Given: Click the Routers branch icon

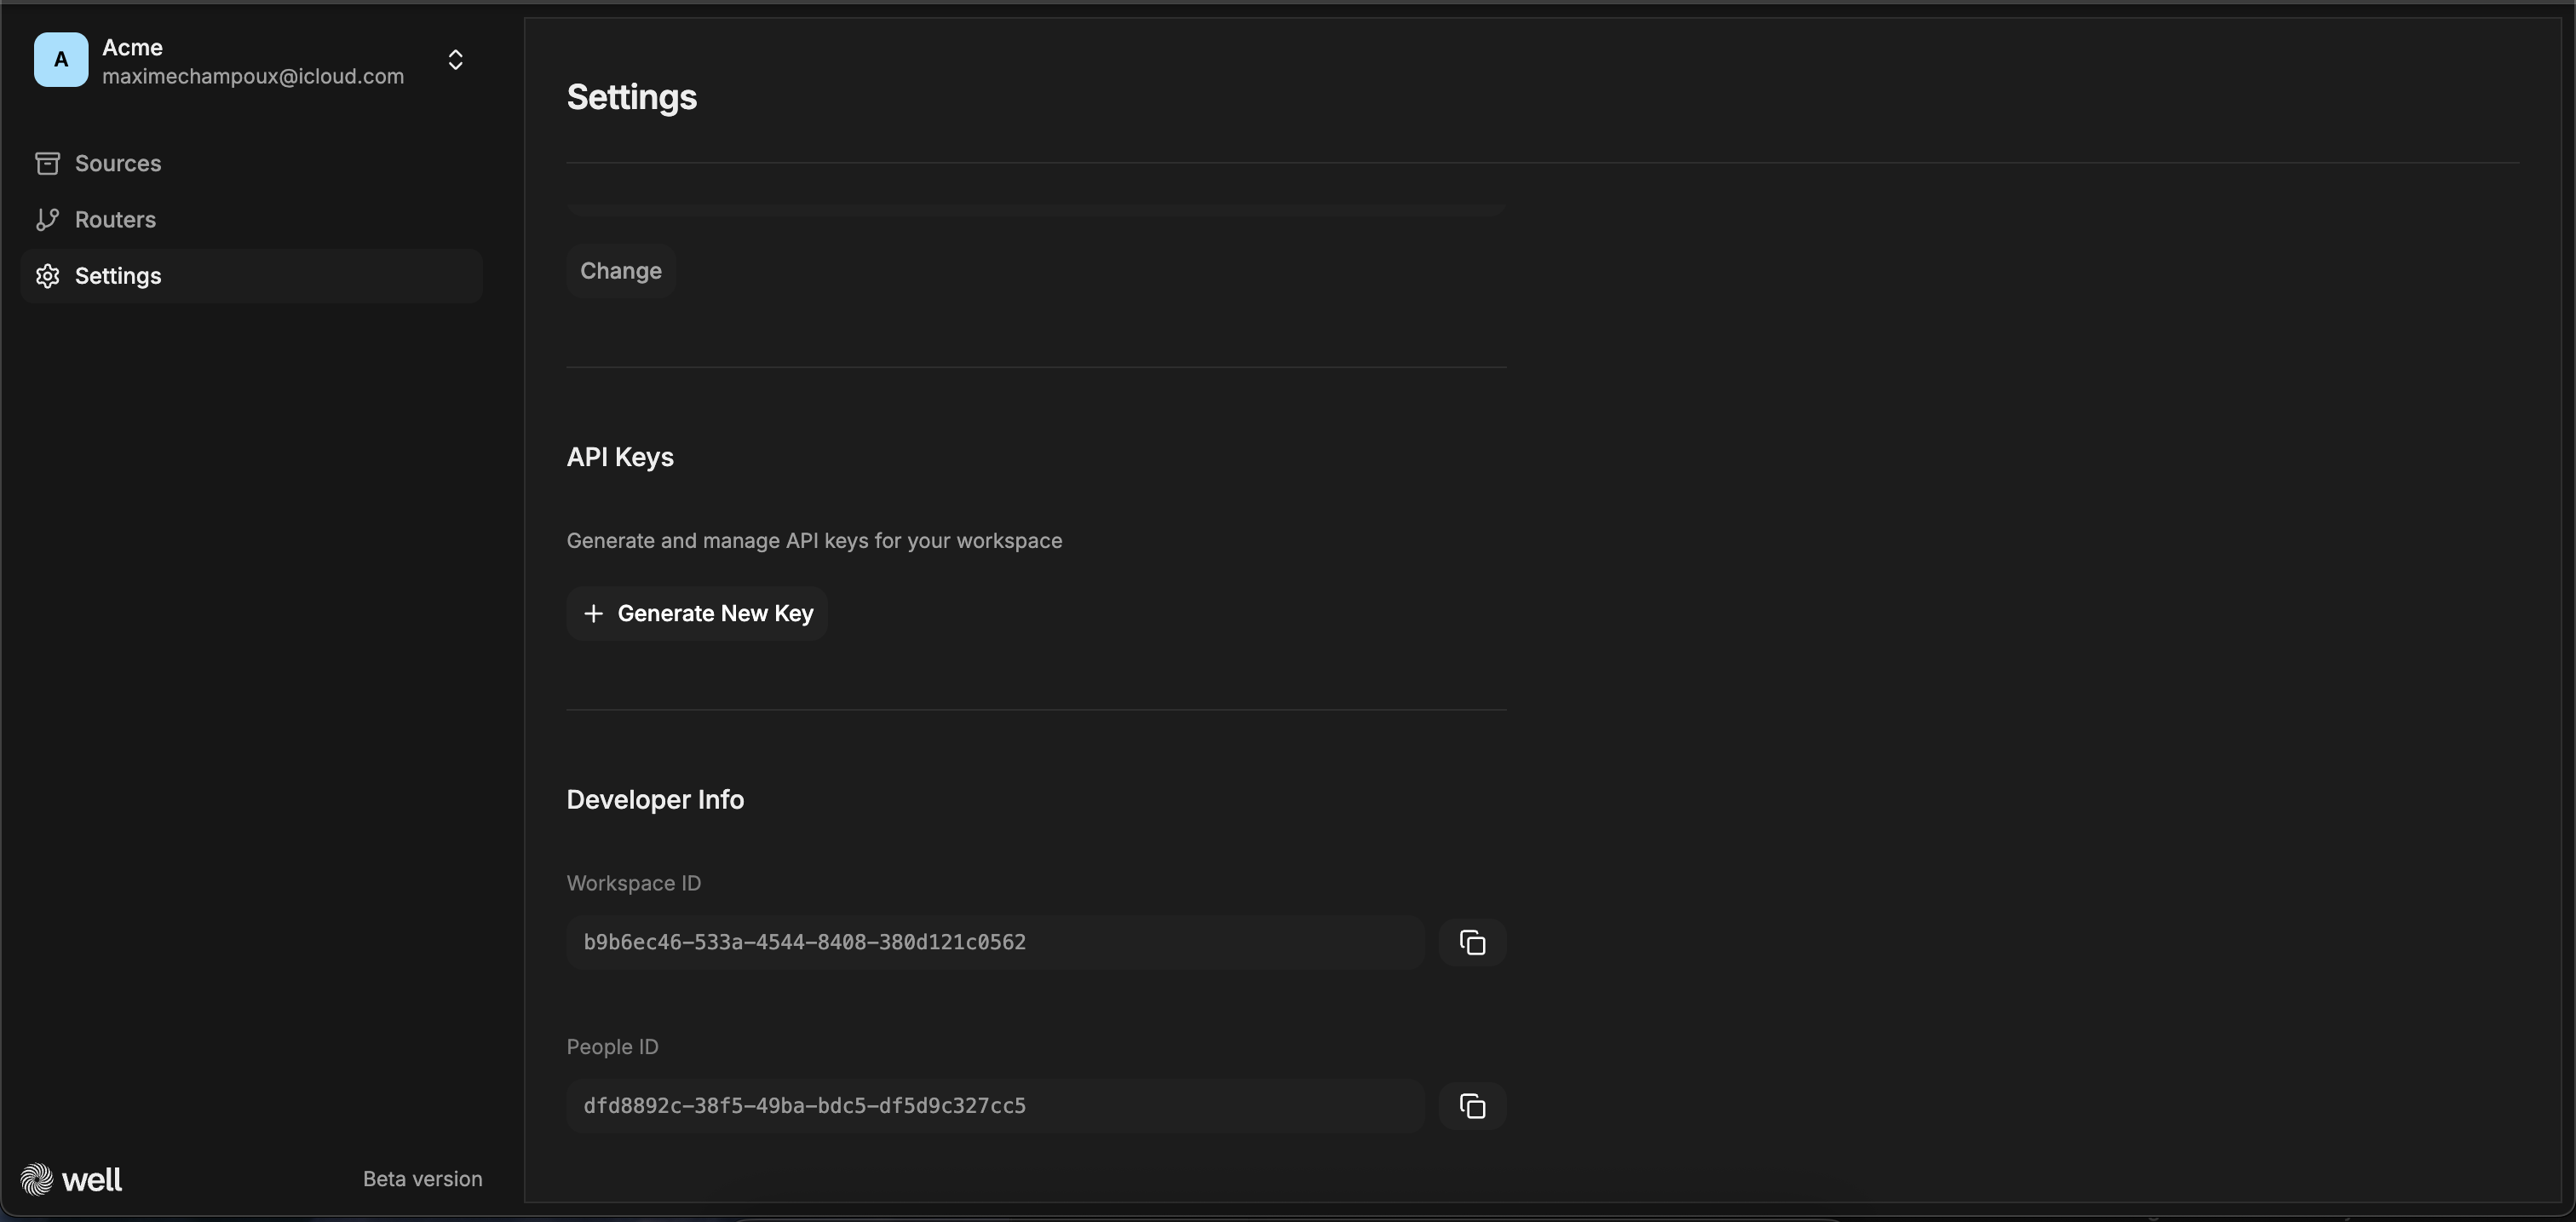Looking at the screenshot, I should [x=47, y=219].
